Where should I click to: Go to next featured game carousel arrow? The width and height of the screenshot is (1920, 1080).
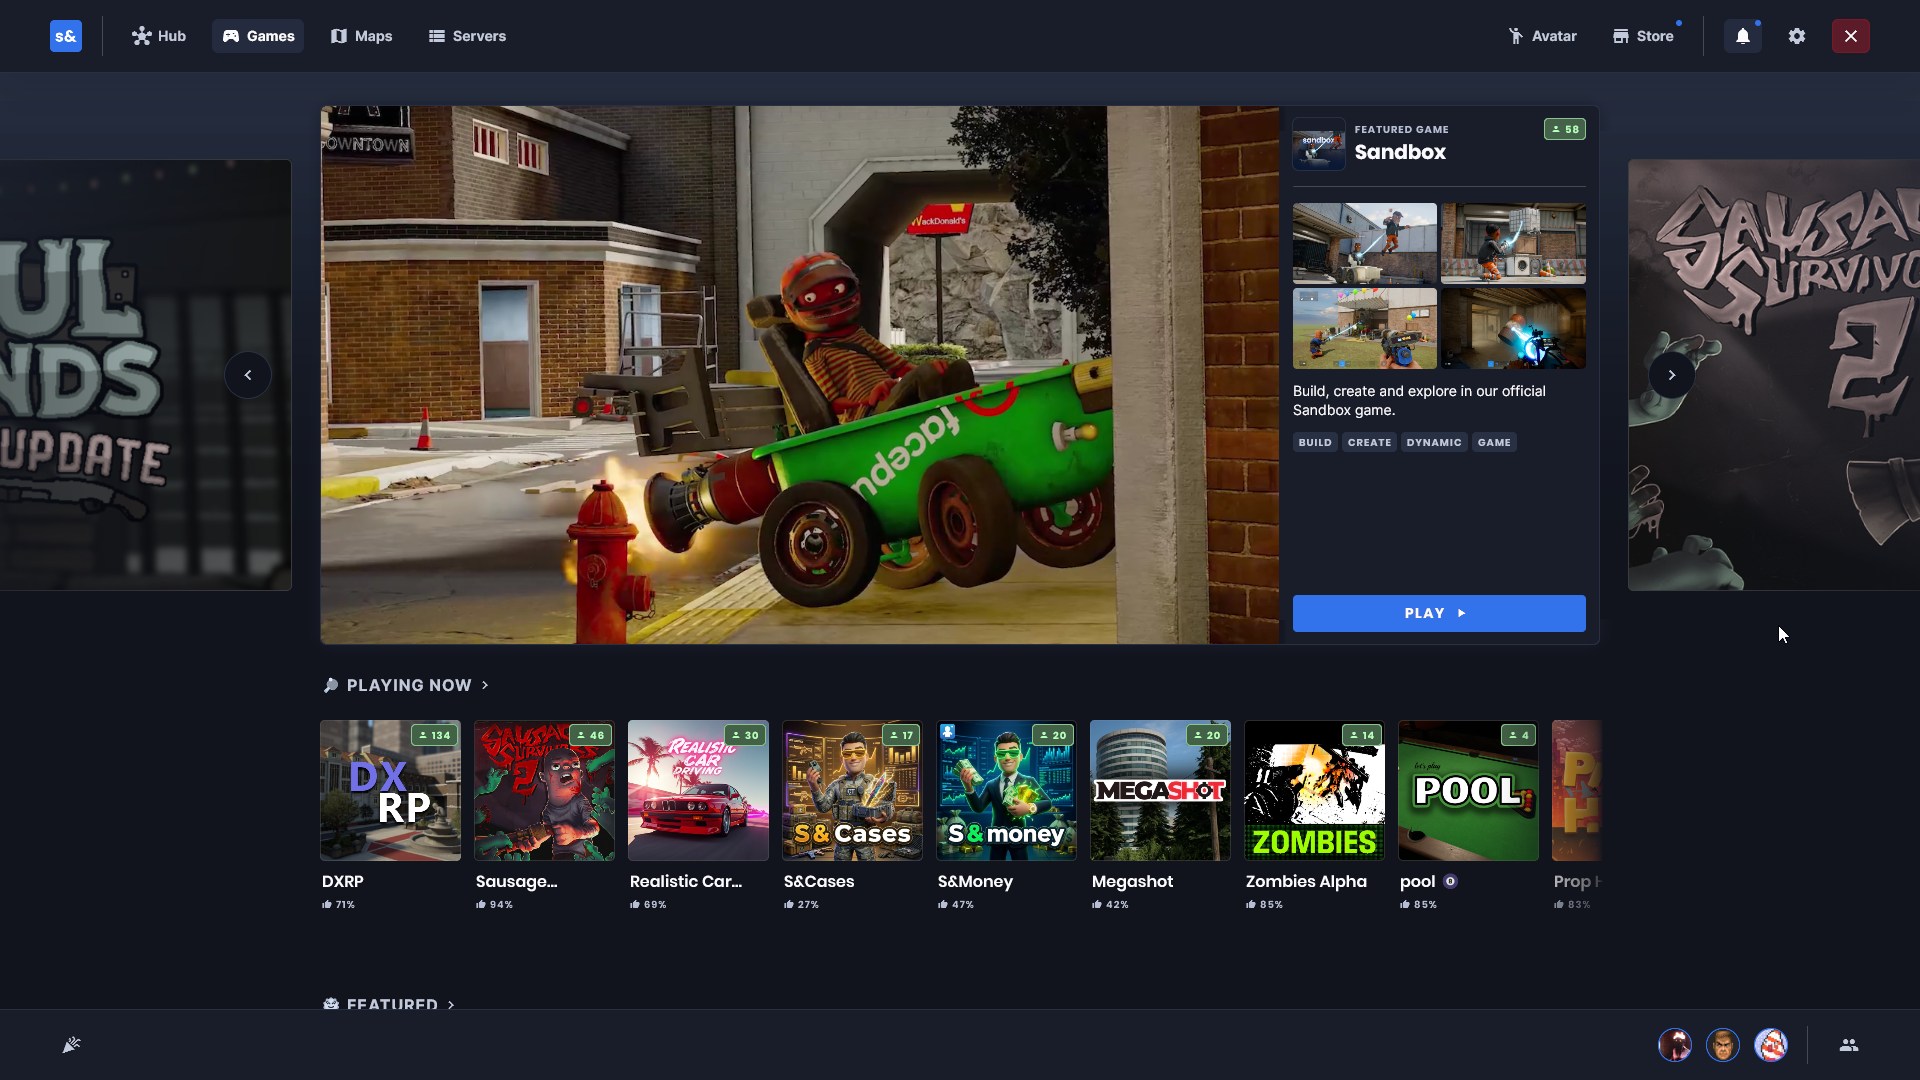tap(1671, 375)
